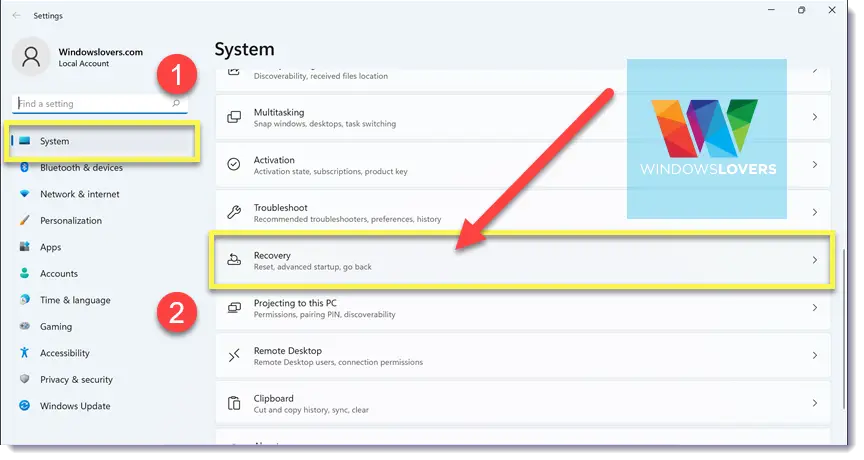This screenshot has height=460, width=864.
Task: Click the Recovery drive icon
Action: [234, 259]
